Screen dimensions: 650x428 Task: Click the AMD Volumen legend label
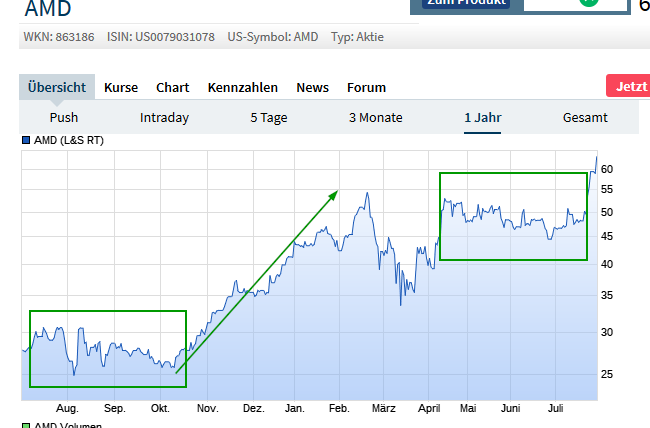[68, 425]
